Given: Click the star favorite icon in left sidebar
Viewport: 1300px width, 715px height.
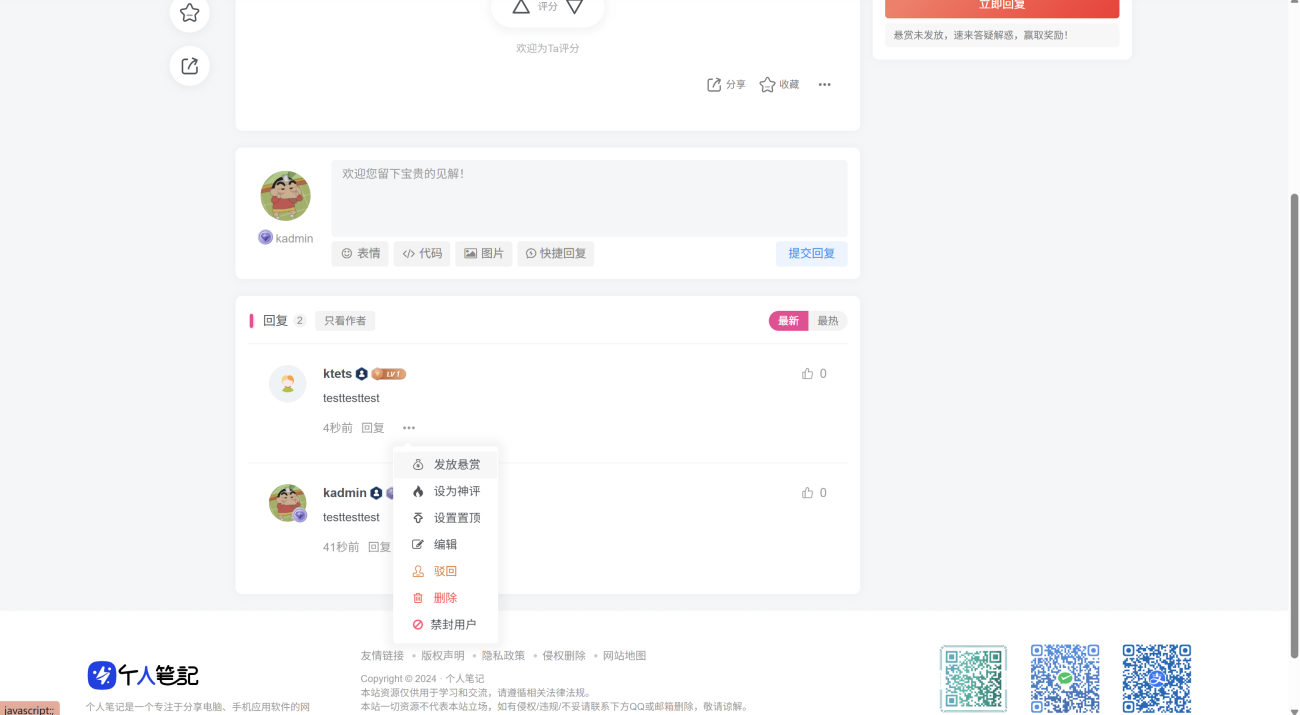Looking at the screenshot, I should tap(190, 13).
